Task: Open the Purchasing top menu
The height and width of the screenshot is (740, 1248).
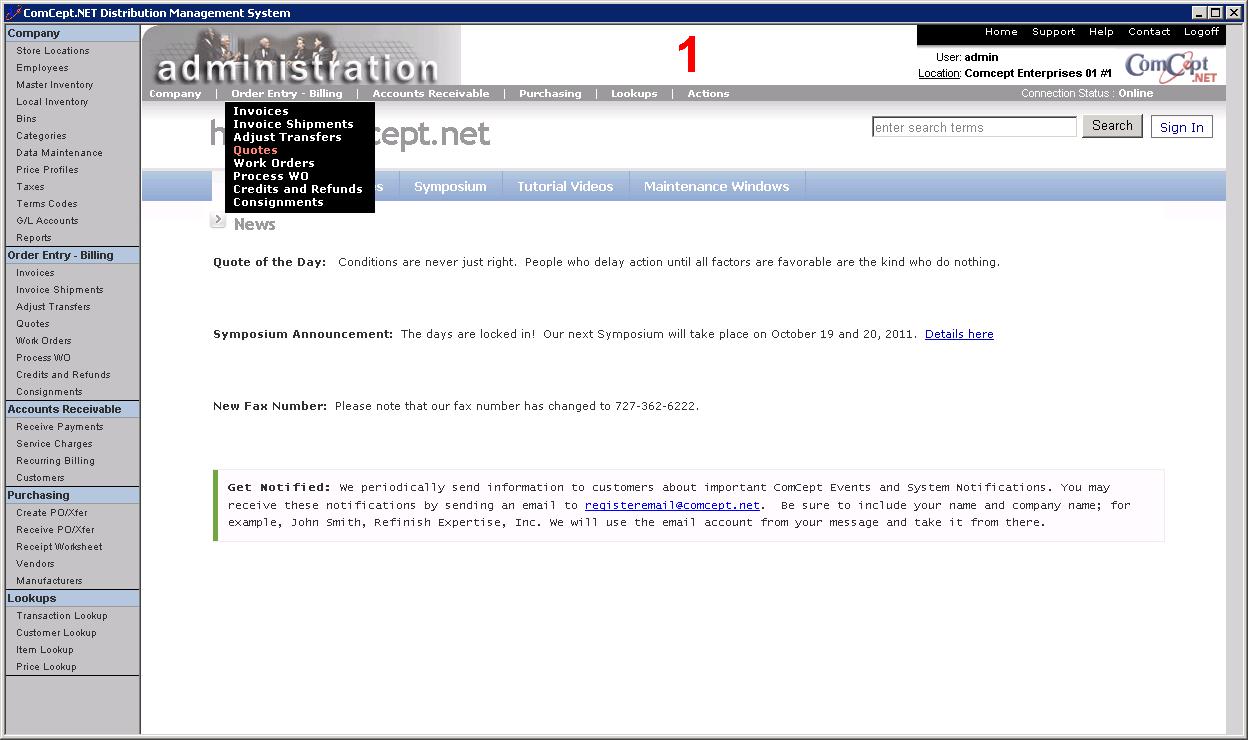Action: [549, 94]
